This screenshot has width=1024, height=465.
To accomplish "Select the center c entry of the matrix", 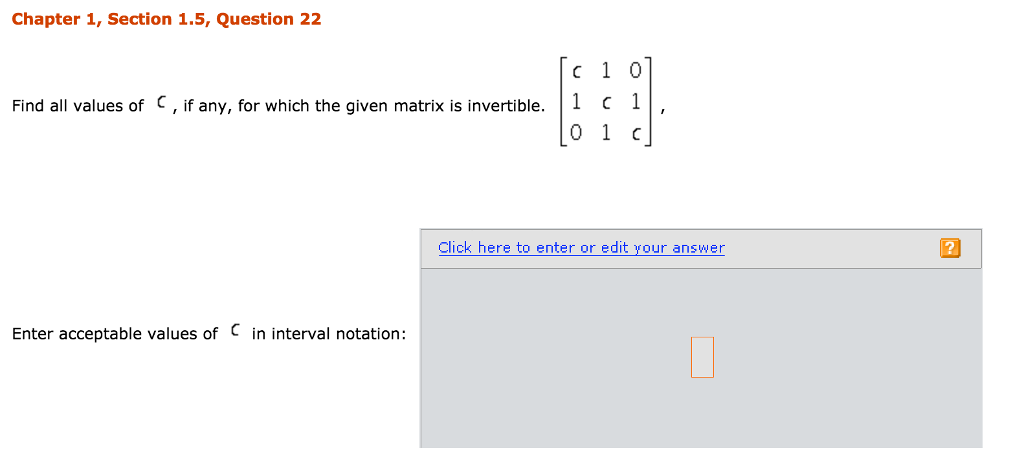I will pos(606,101).
